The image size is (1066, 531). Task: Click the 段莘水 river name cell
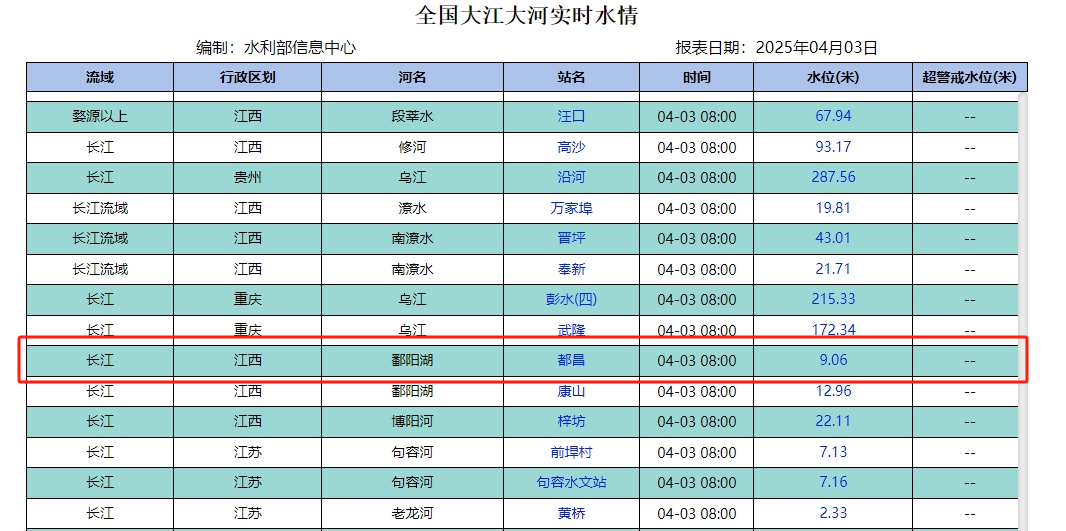413,116
